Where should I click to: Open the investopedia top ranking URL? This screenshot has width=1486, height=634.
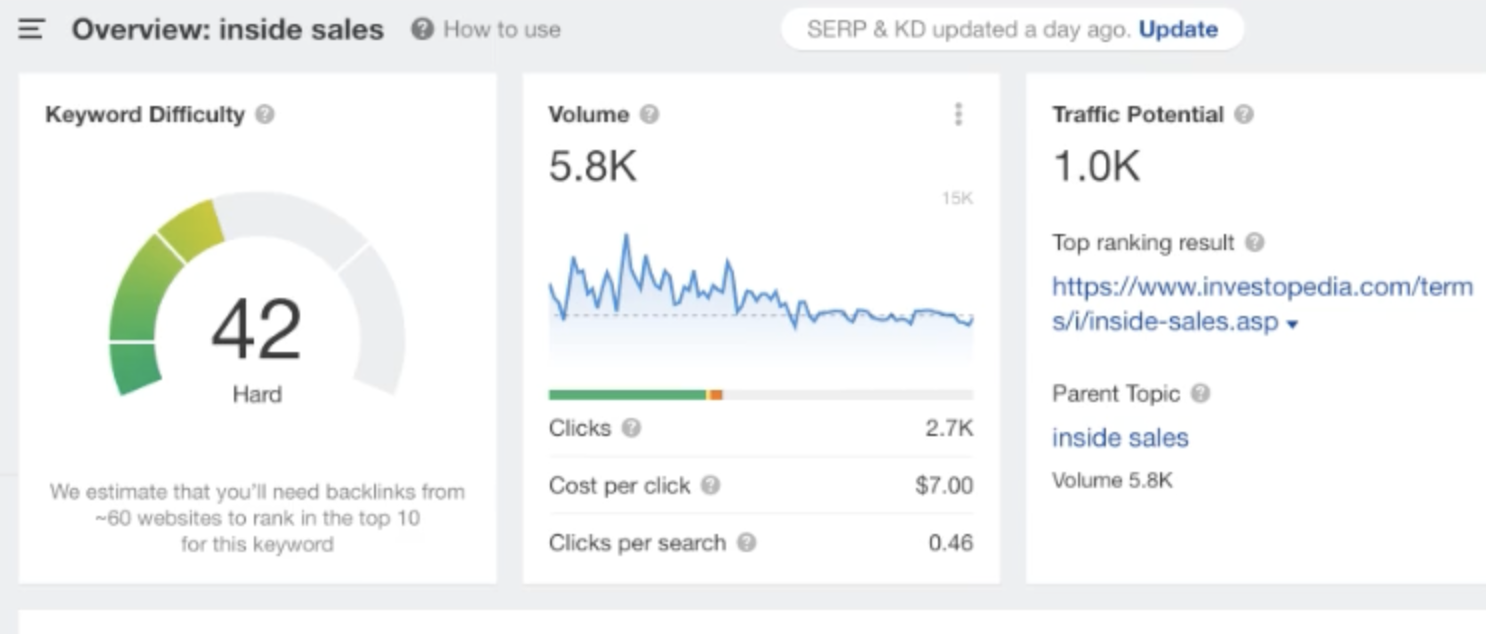[x=1262, y=288]
